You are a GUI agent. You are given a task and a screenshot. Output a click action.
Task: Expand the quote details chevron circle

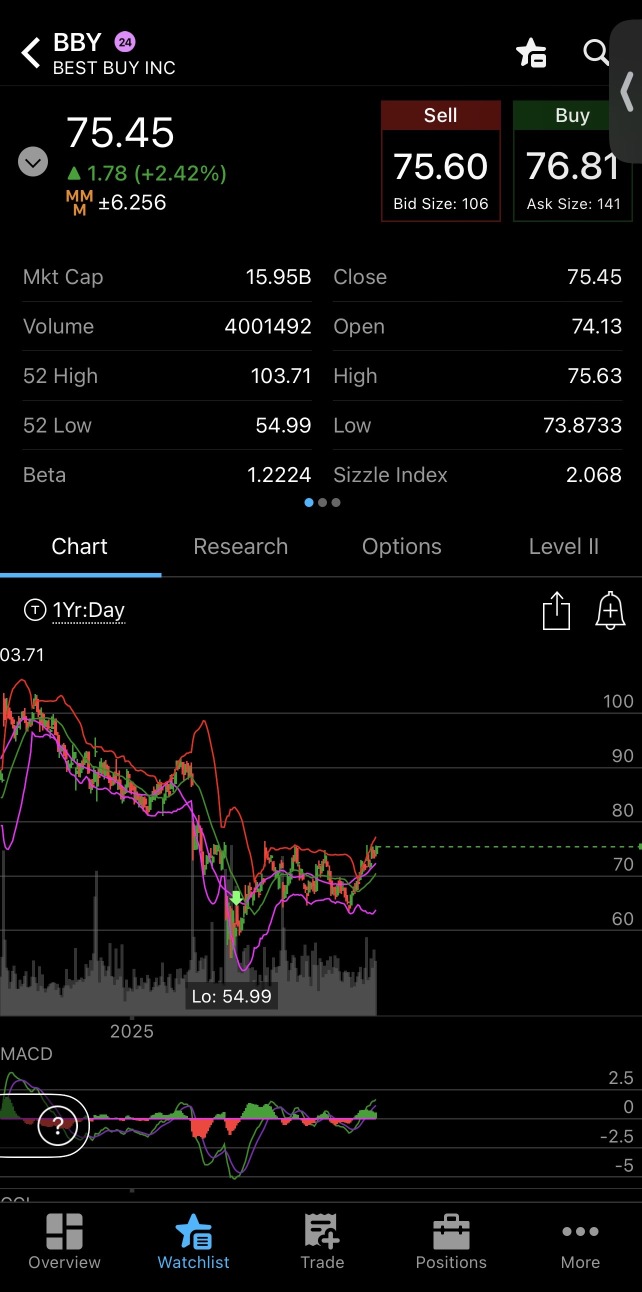(33, 161)
